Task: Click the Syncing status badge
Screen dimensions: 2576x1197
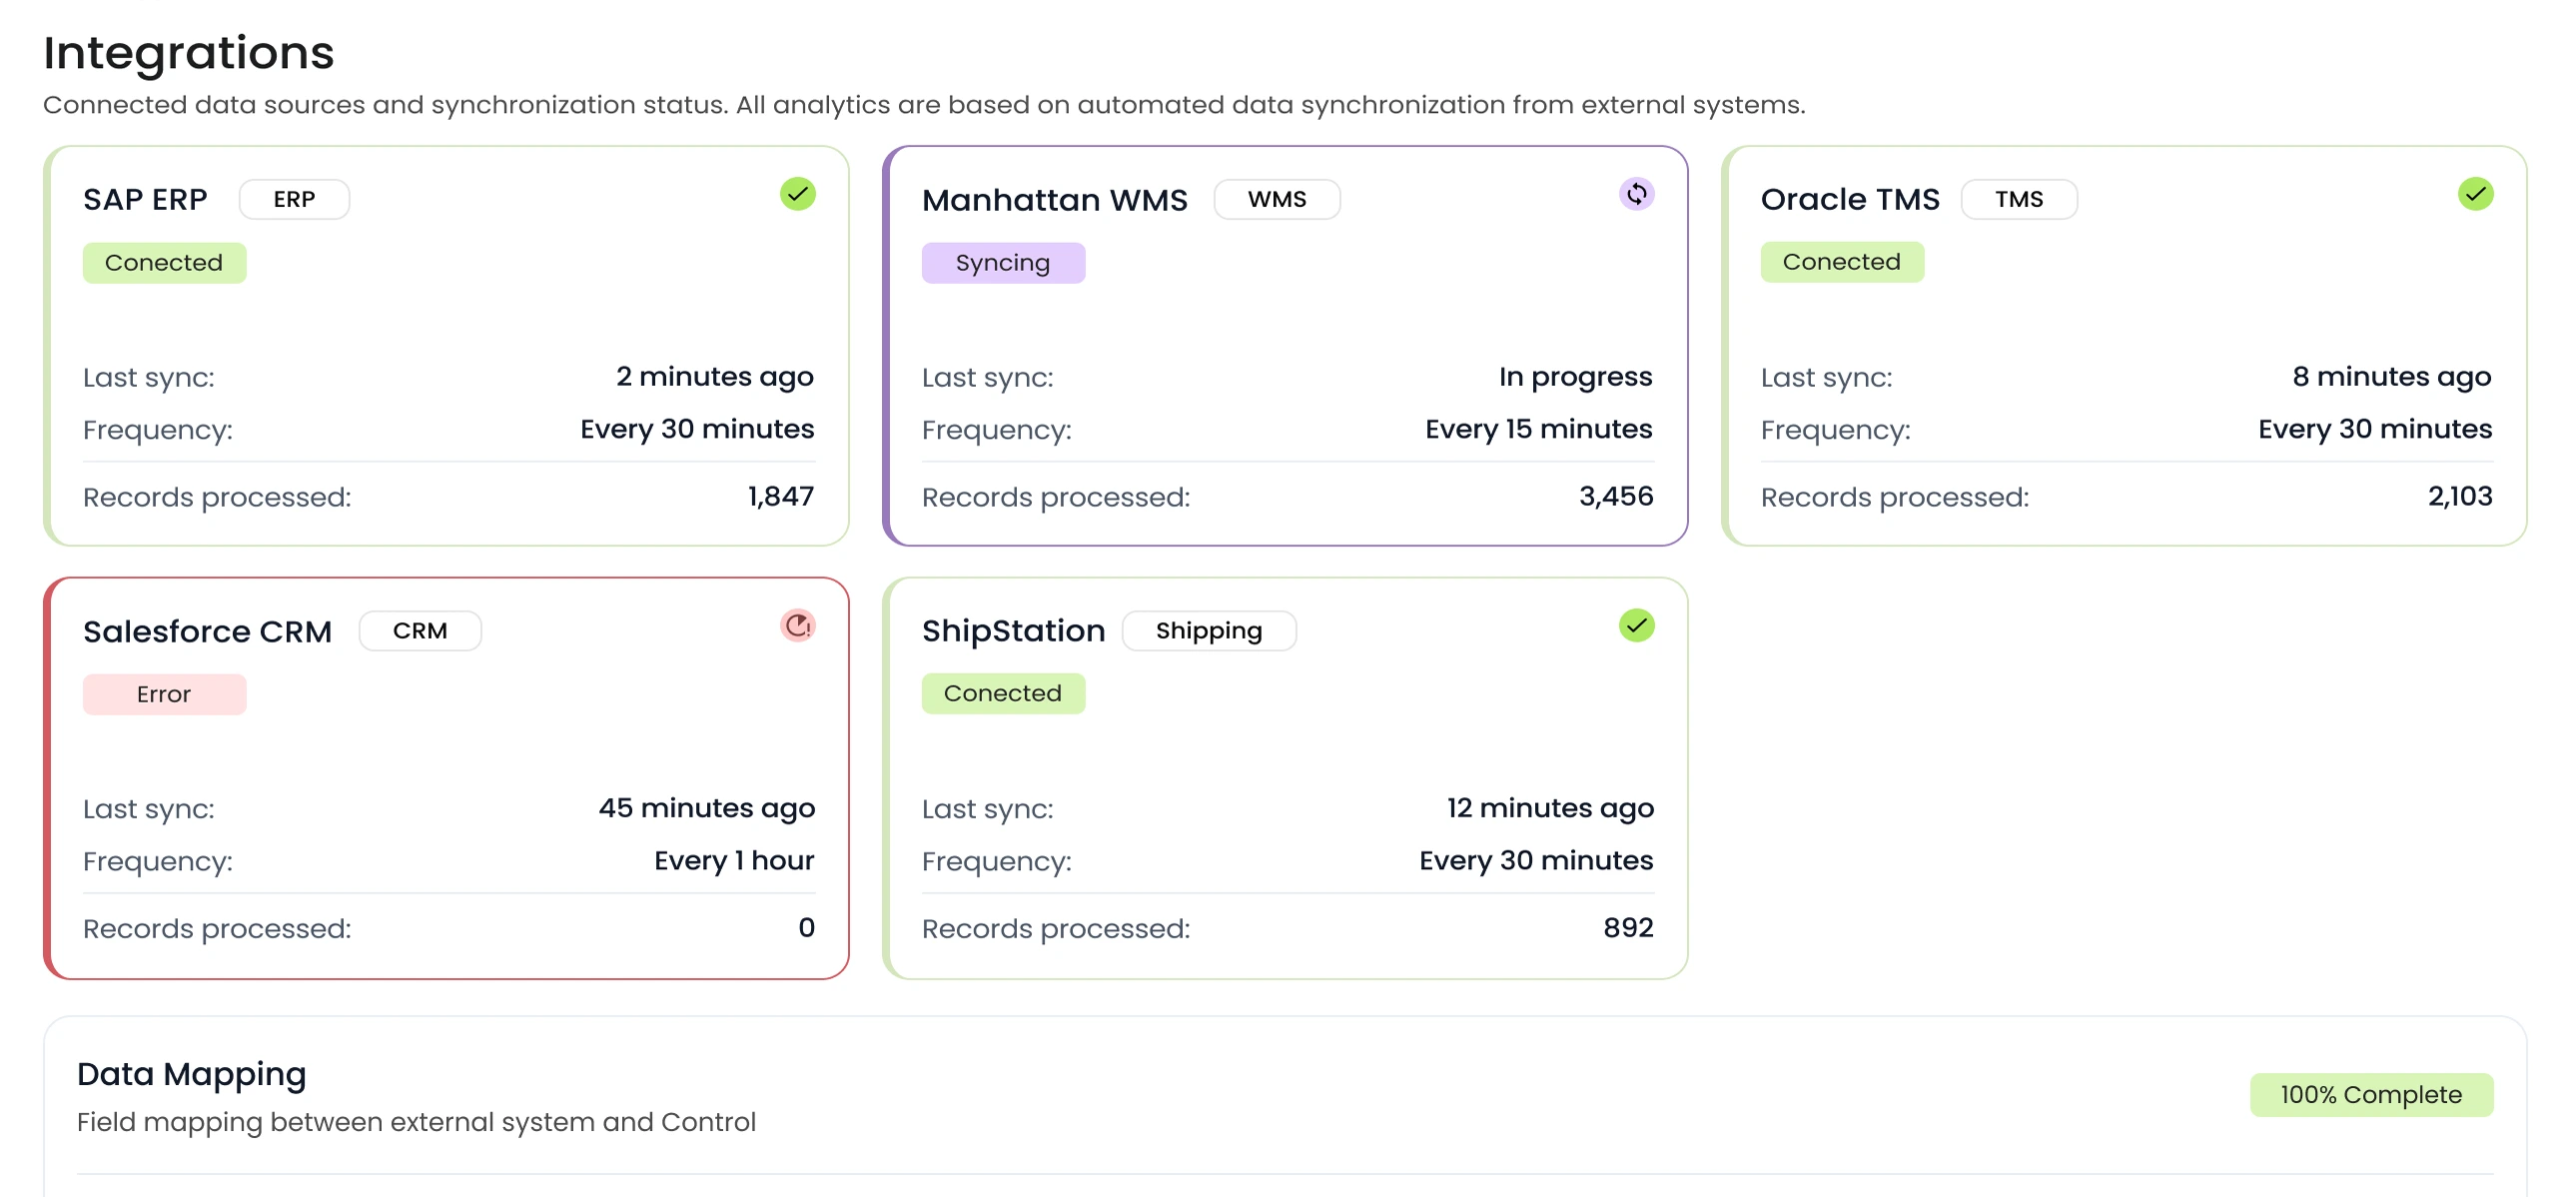Action: coord(1002,263)
